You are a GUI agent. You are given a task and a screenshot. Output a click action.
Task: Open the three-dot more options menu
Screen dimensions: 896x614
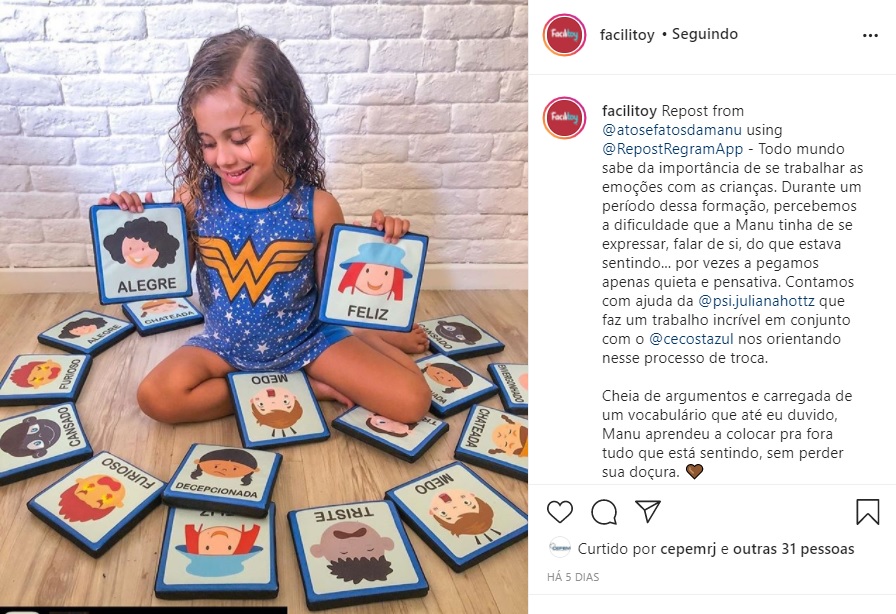pos(870,35)
